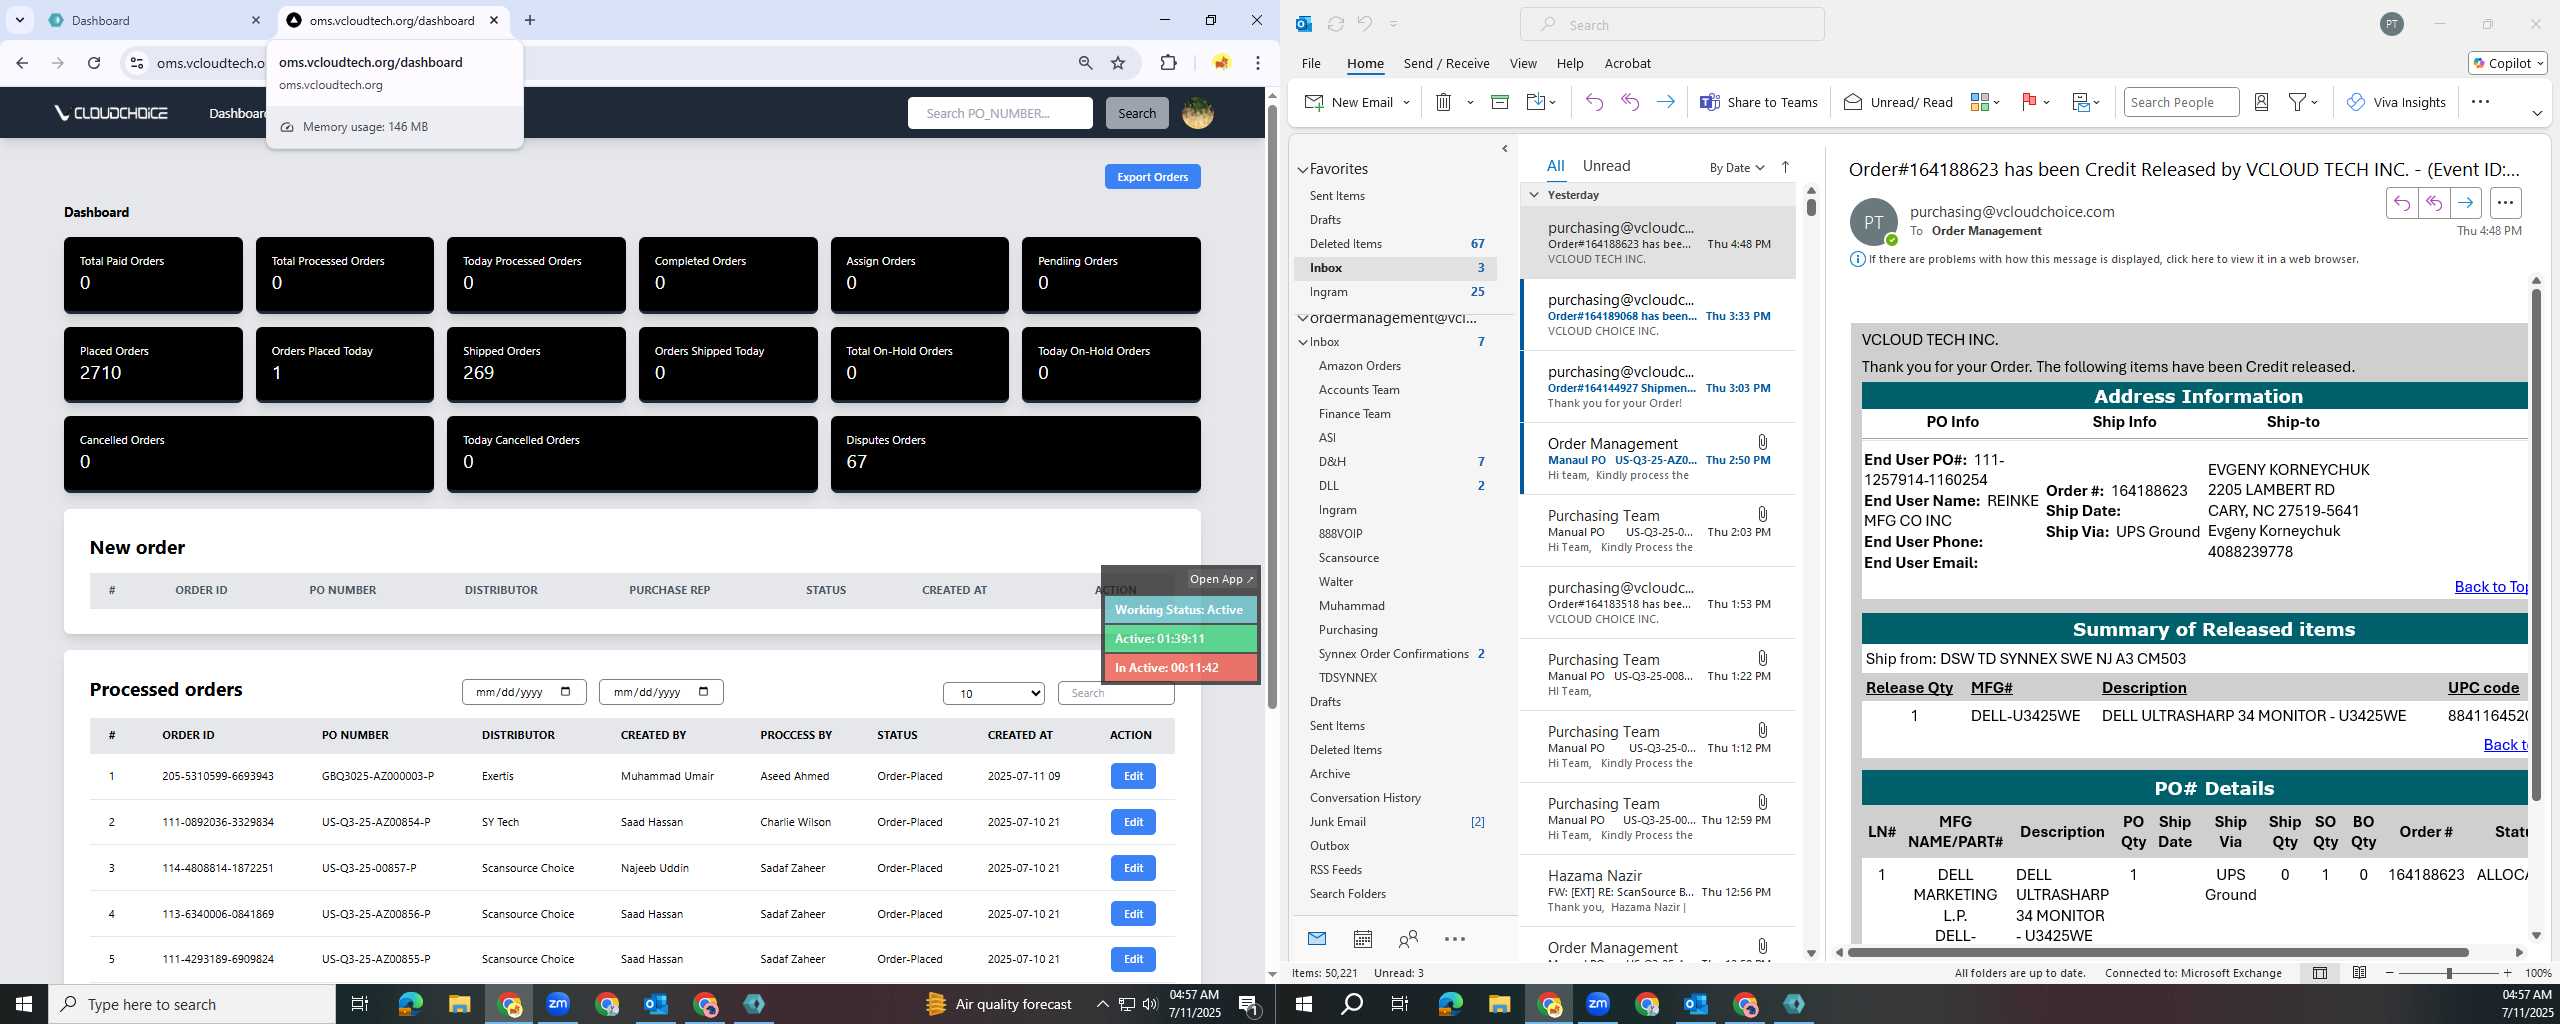Click the Move to folder icon in Outlook

pyautogui.click(x=1536, y=102)
